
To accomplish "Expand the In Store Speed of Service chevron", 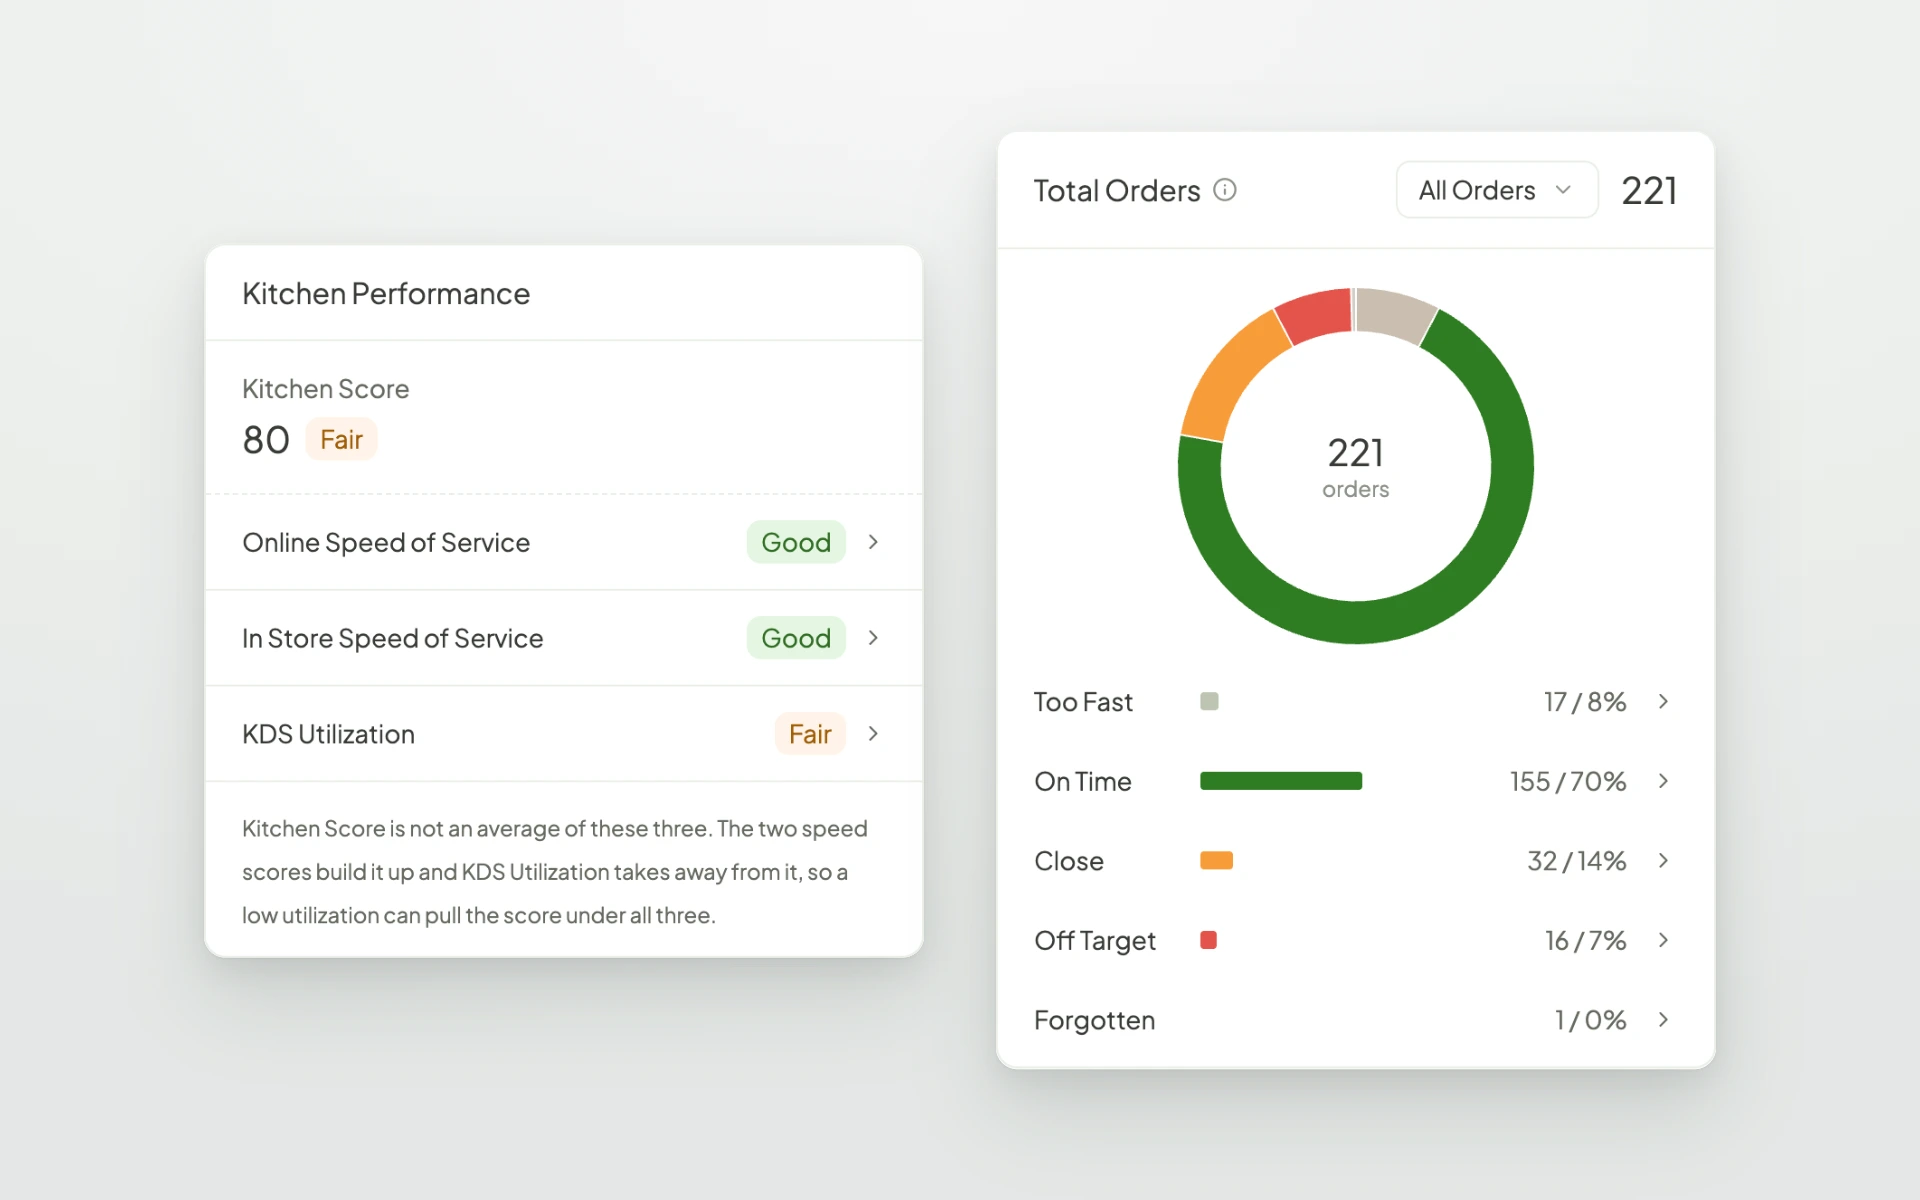I will tap(873, 638).
